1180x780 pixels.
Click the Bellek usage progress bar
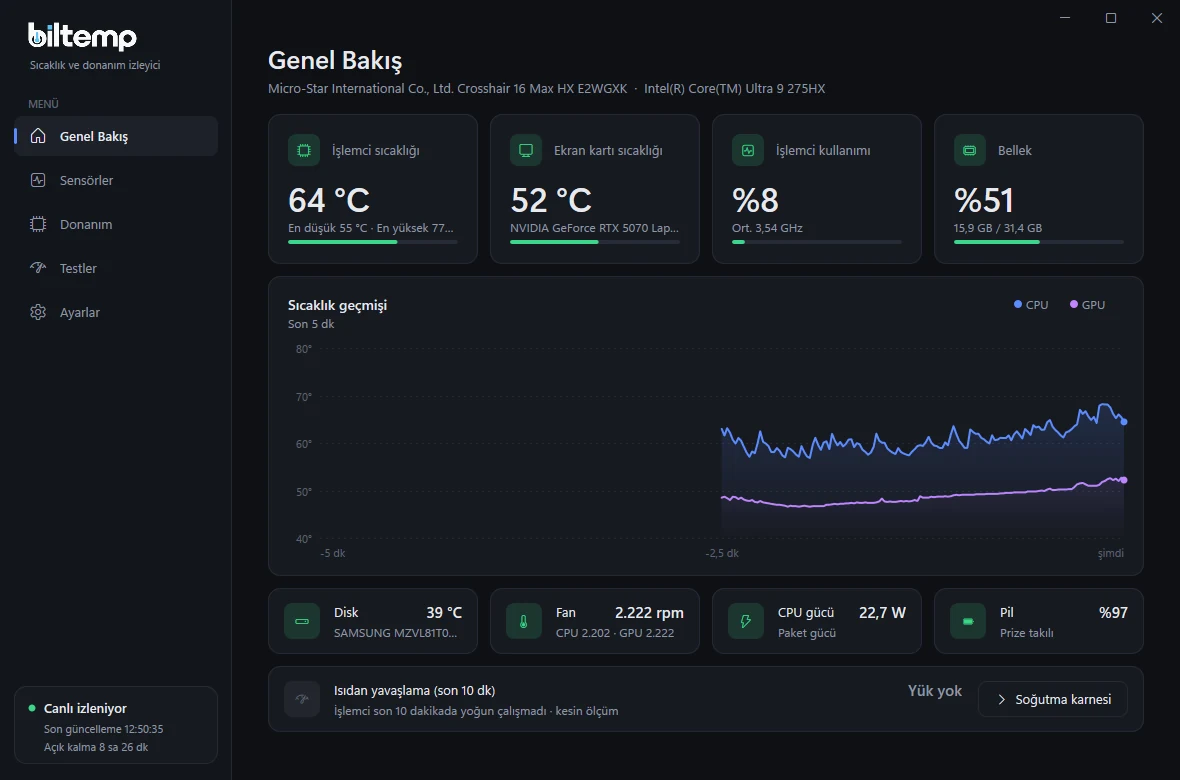(1039, 242)
